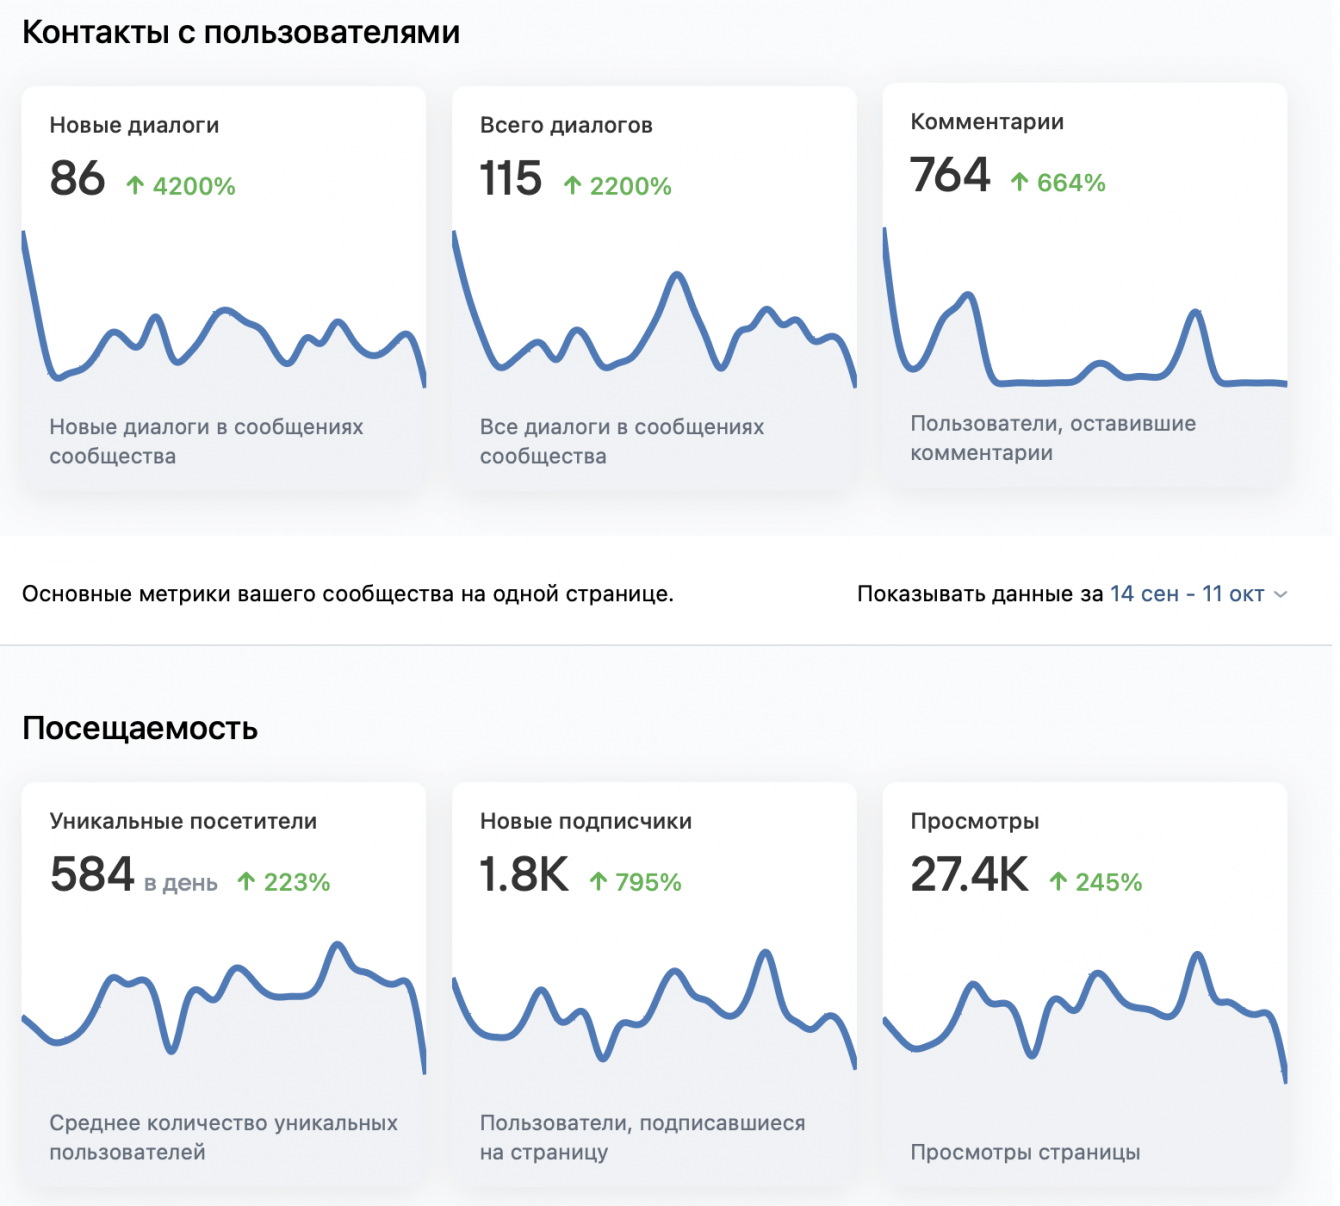Image resolution: width=1340 pixels, height=1206 pixels.
Task: Click the up arrow next to 664%
Action: (x=1019, y=182)
